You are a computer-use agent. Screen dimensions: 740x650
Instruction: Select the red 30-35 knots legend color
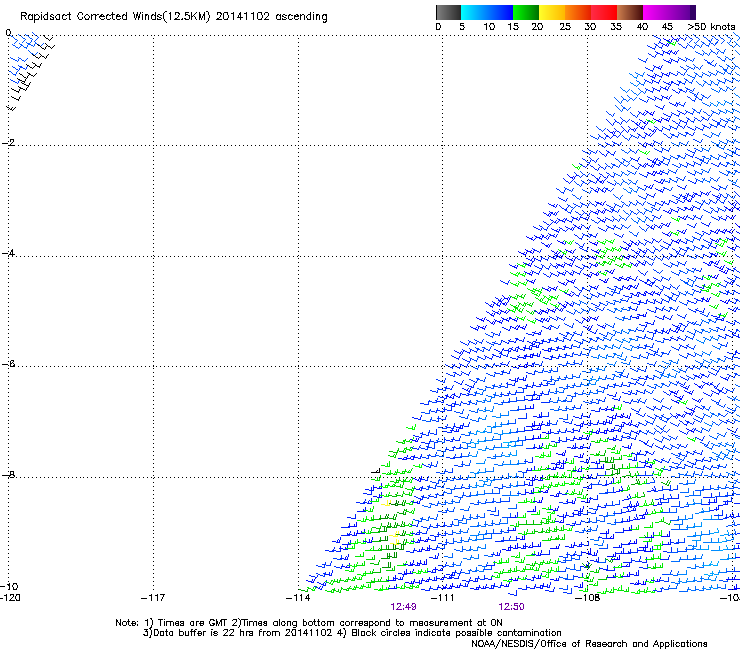604,12
